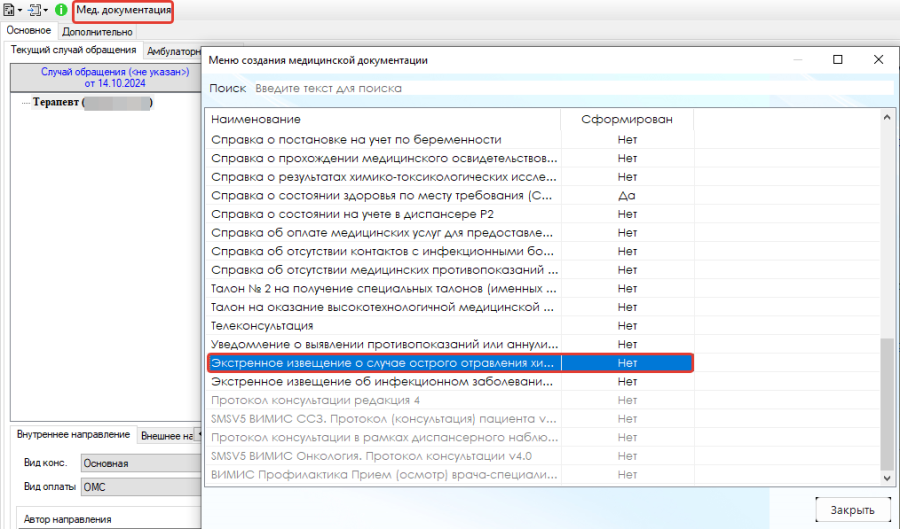The width and height of the screenshot is (900, 529).
Task: Select the Терапевт tree item
Action: click(x=92, y=102)
